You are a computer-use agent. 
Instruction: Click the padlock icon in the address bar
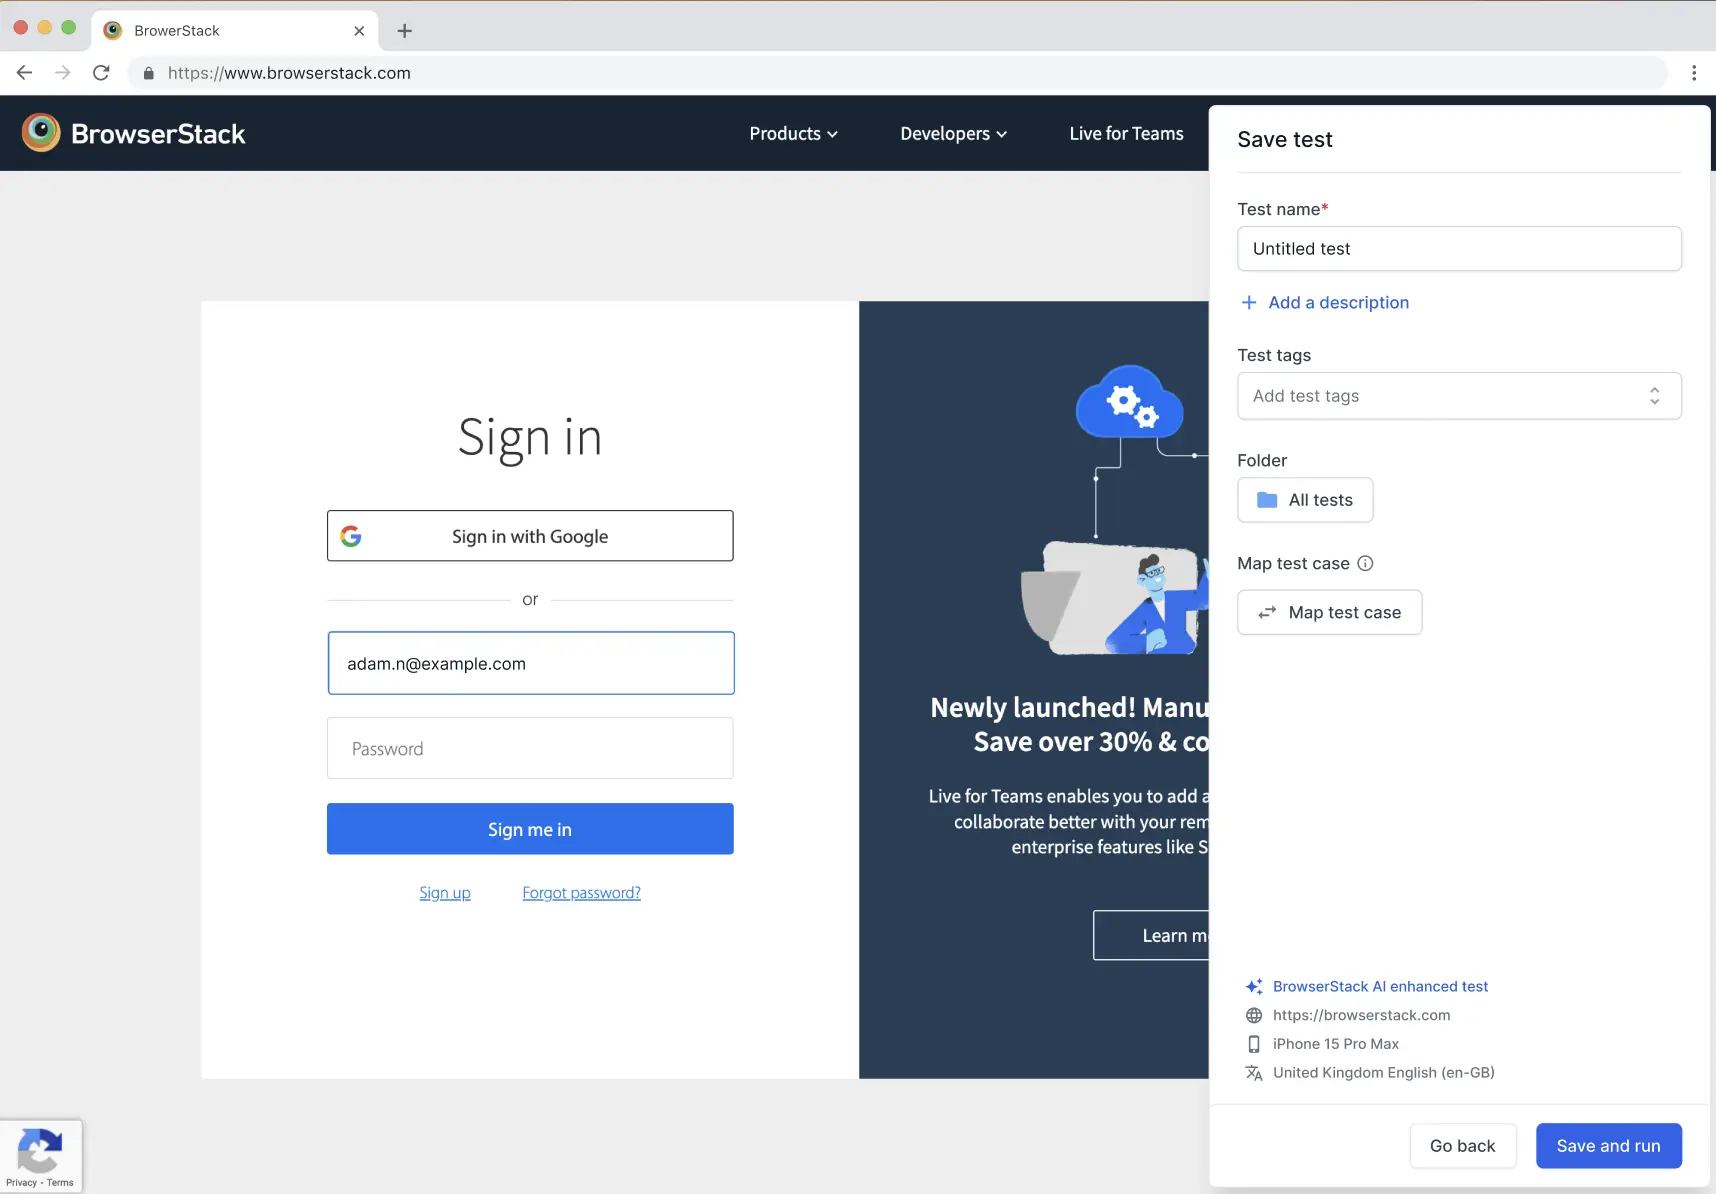[148, 72]
